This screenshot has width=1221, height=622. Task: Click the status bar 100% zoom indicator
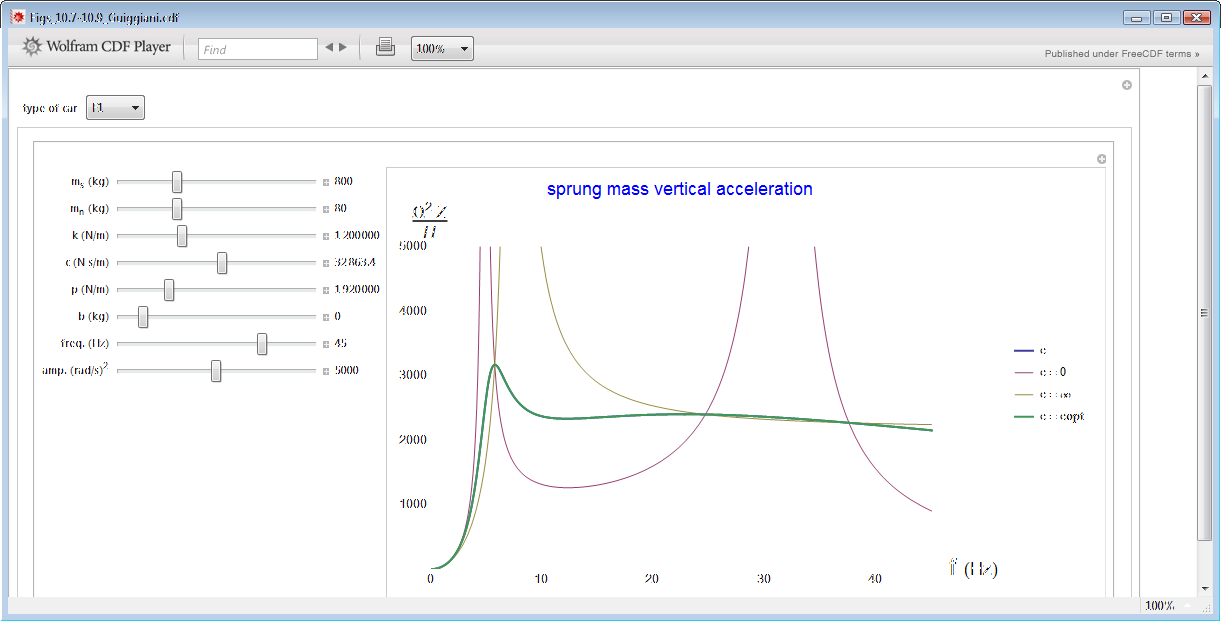1159,606
